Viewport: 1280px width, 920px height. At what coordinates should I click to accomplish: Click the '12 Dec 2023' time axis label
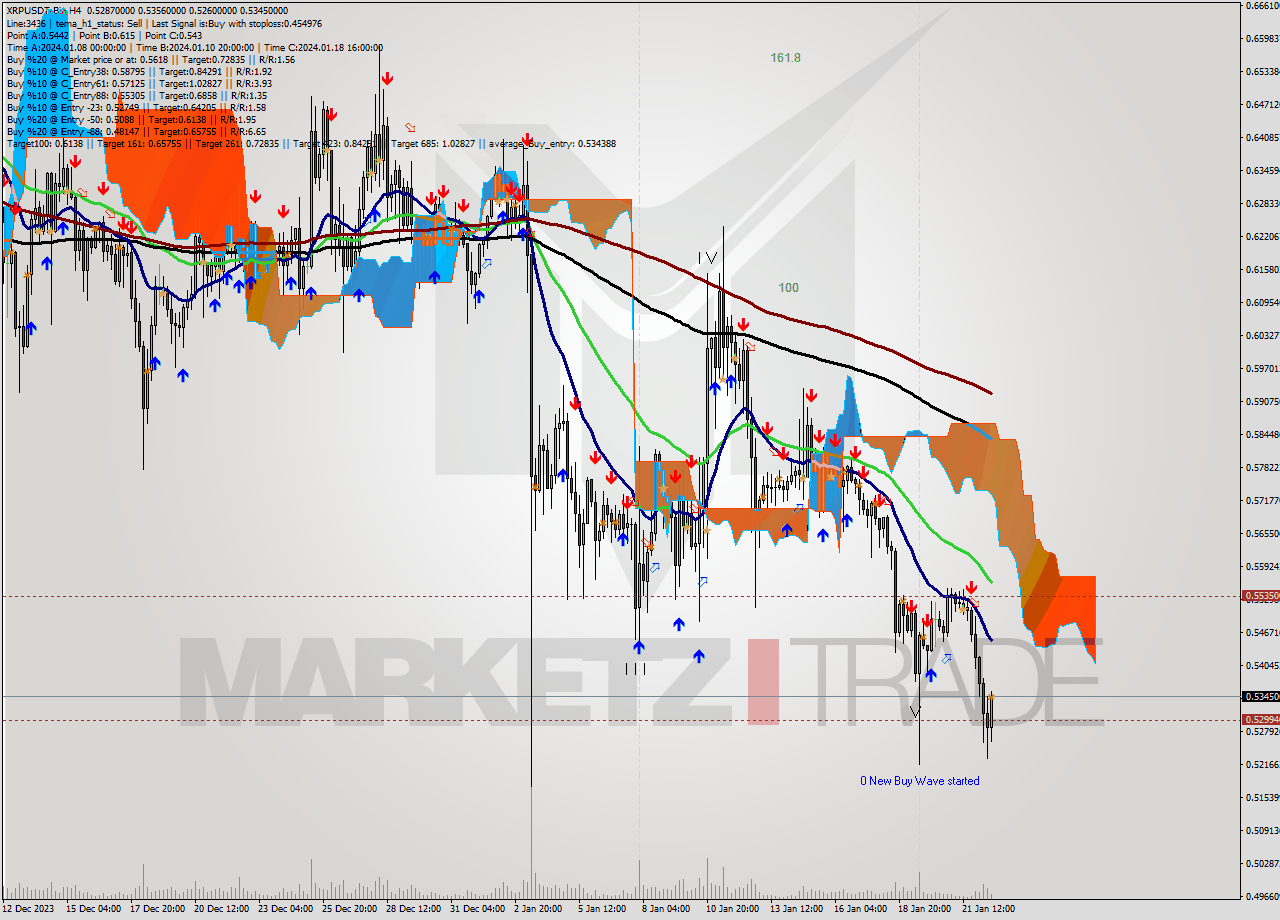29,909
